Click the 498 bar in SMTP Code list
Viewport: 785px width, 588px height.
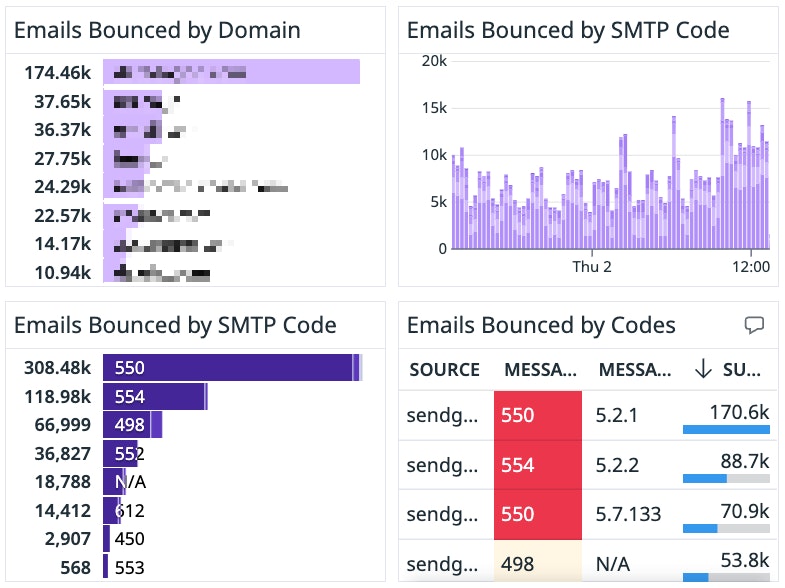click(132, 425)
